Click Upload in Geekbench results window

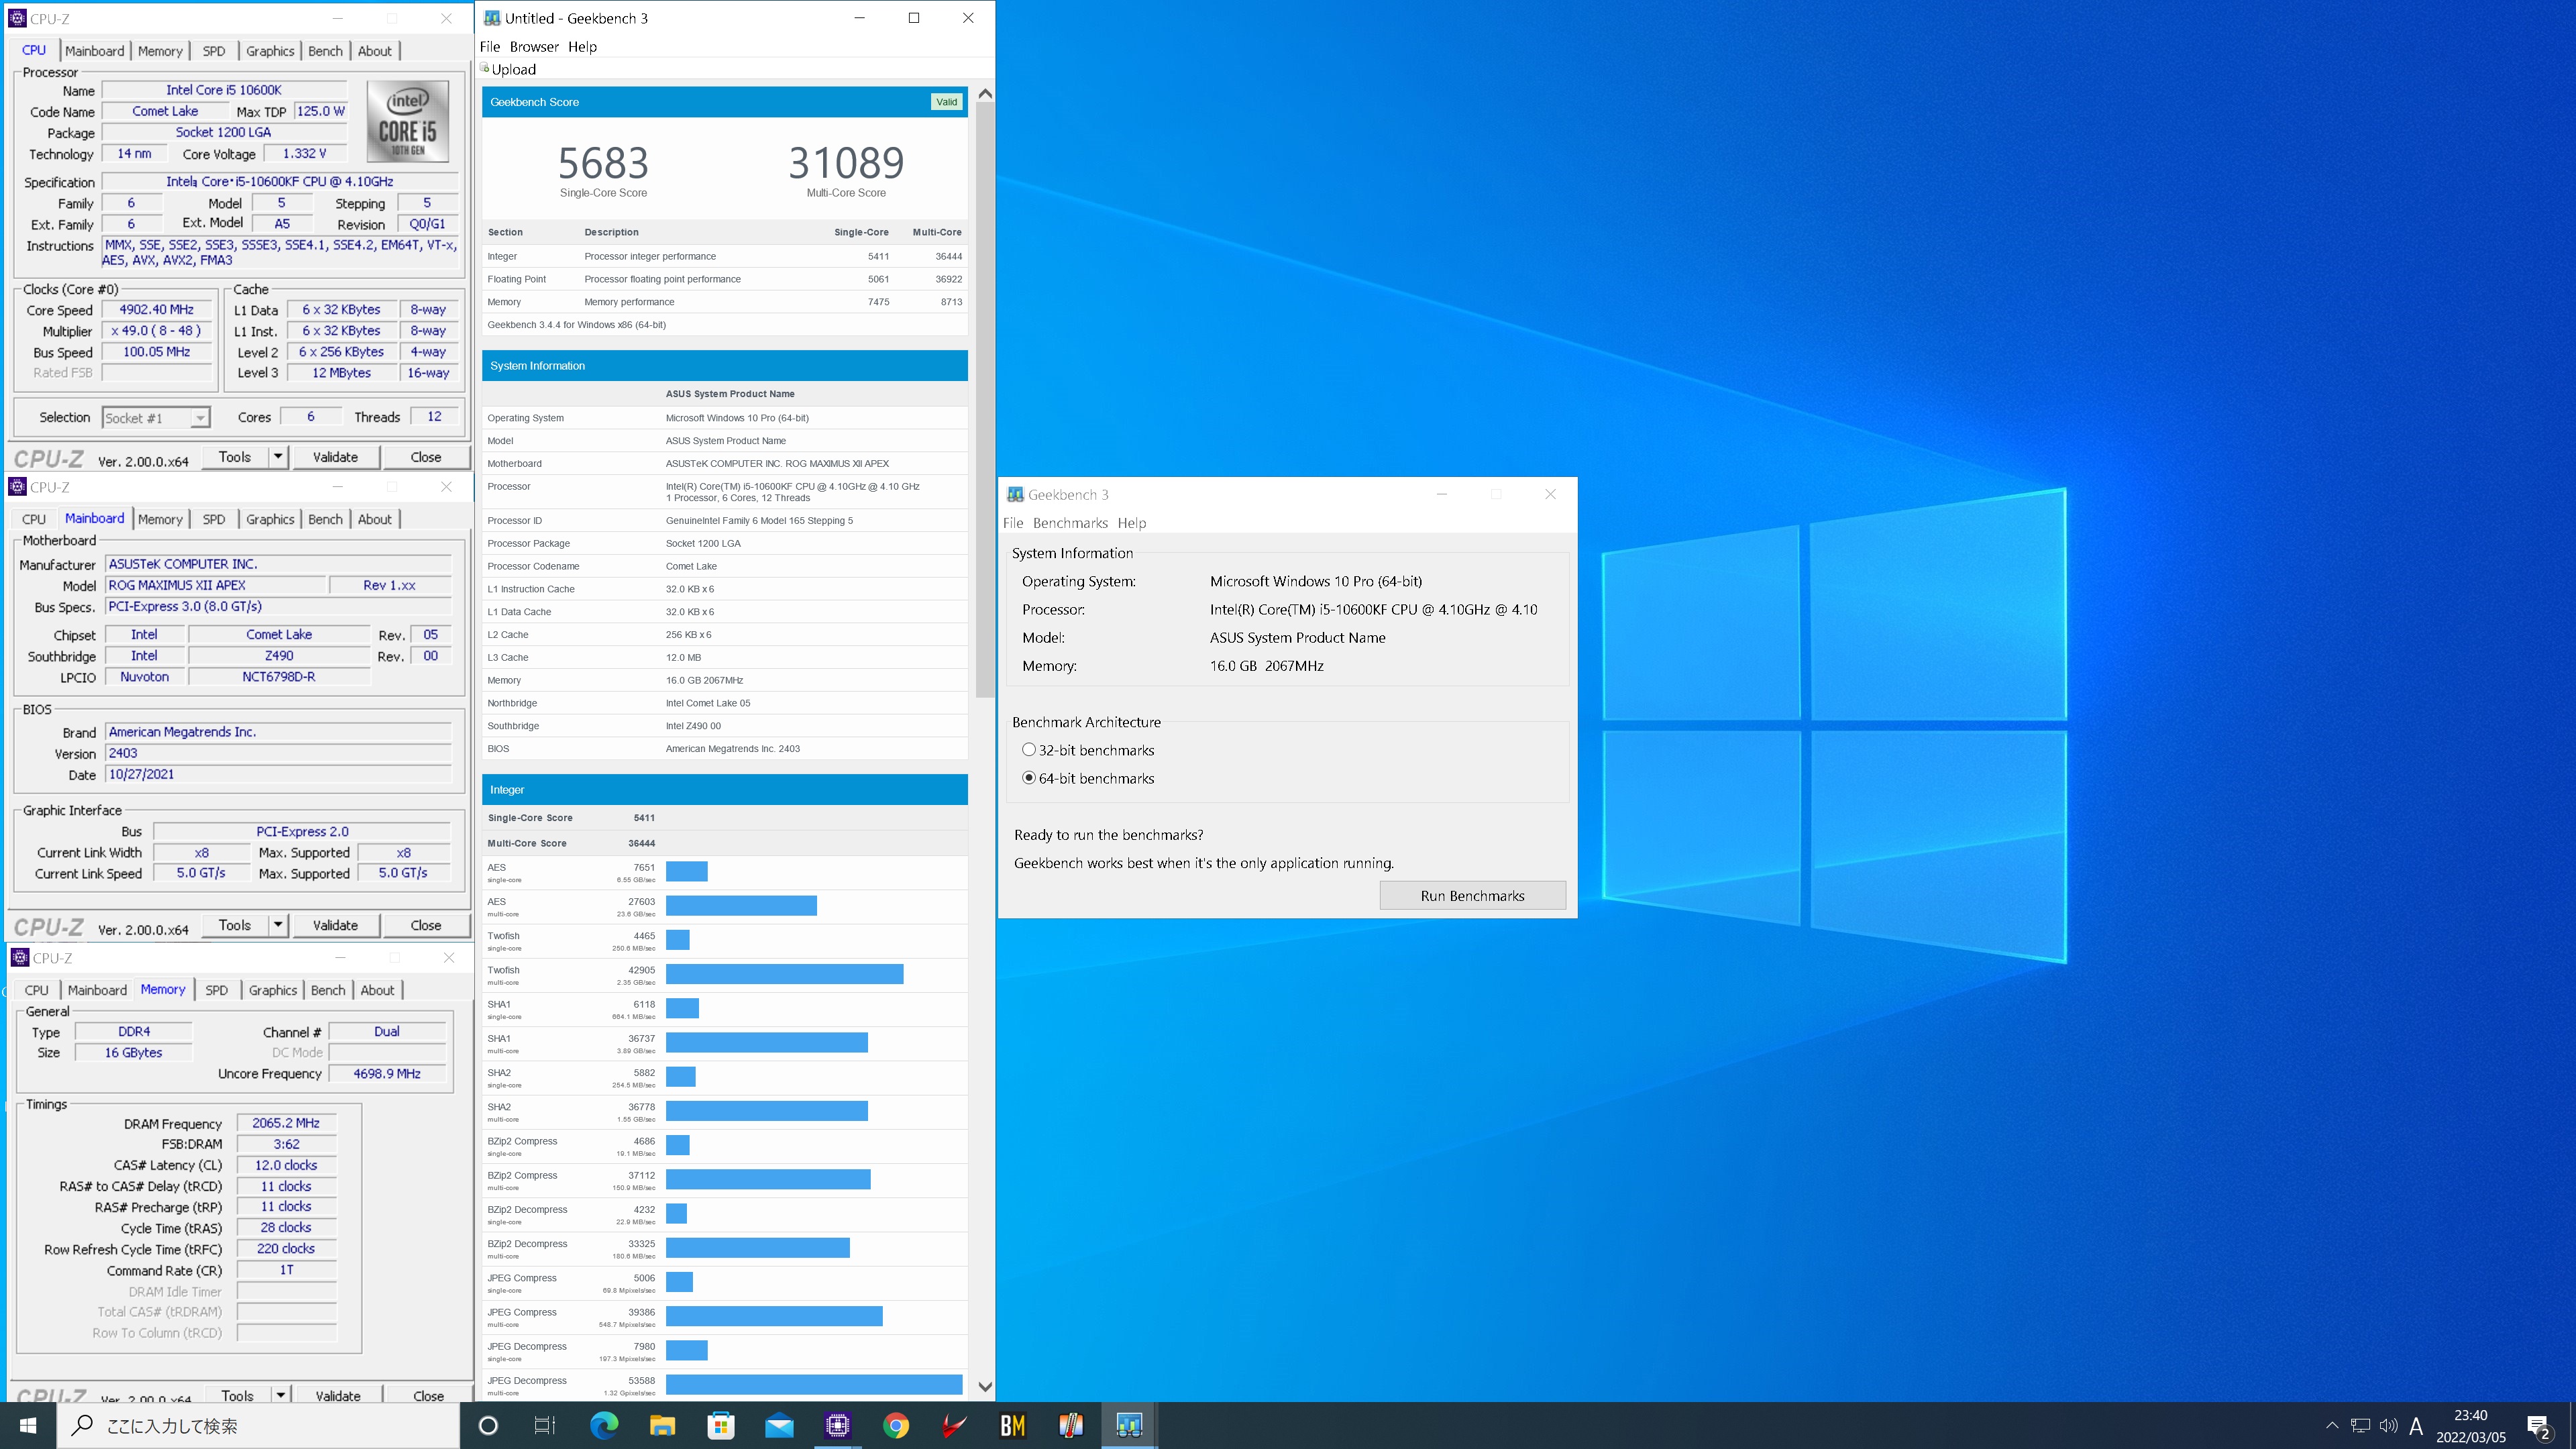513,69
